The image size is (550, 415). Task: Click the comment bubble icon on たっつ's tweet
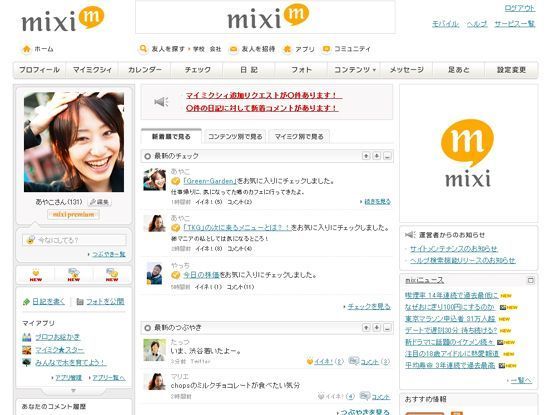click(x=354, y=361)
